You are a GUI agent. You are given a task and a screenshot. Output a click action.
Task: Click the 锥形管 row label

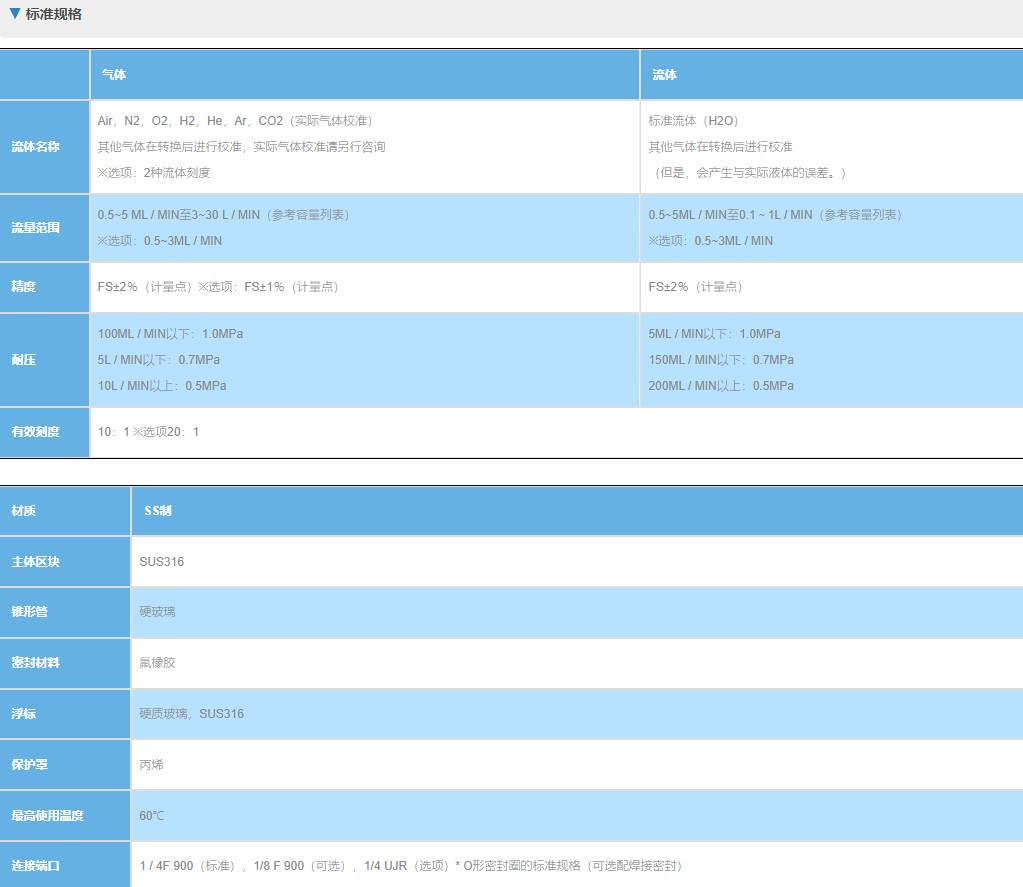click(x=30, y=612)
